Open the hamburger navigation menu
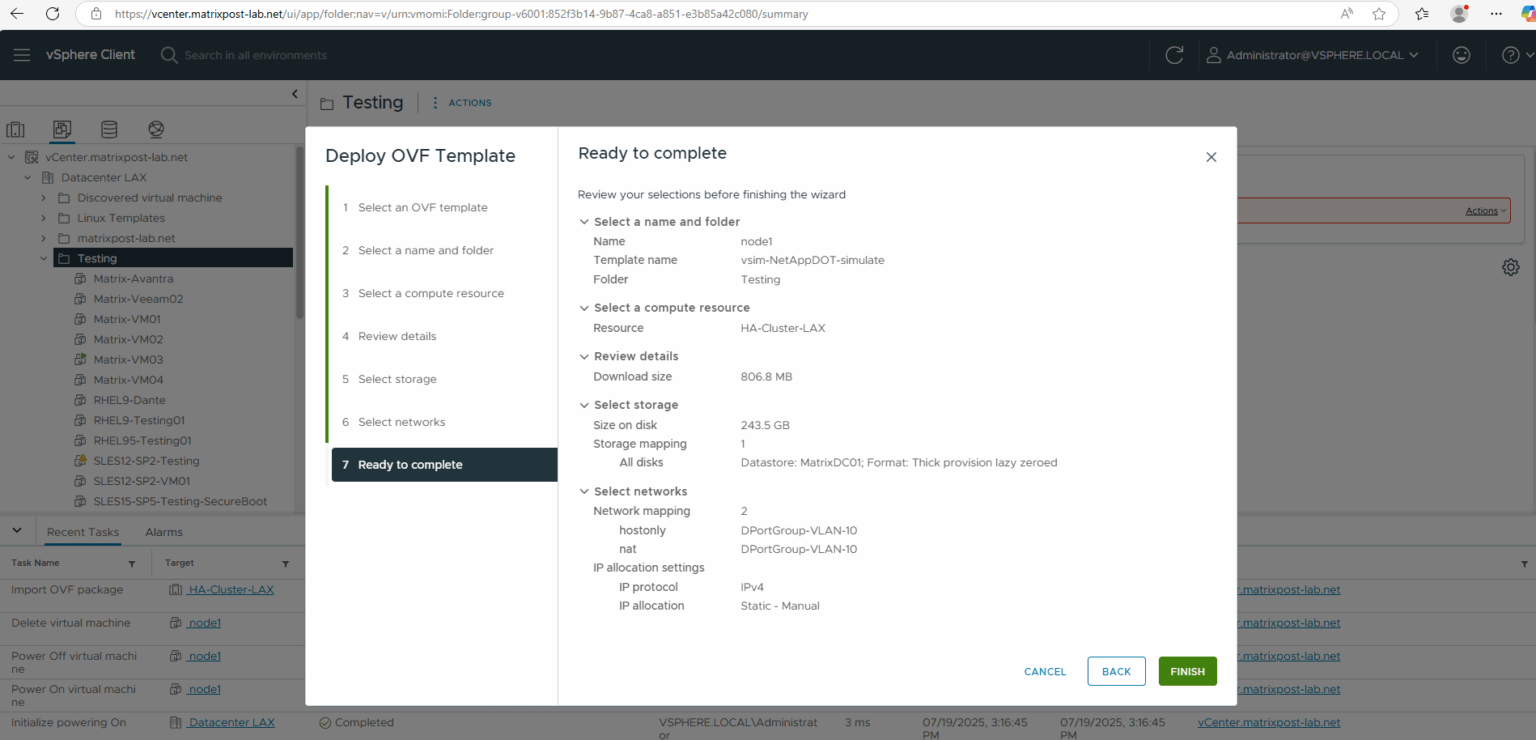This screenshot has width=1536, height=740. pyautogui.click(x=22, y=55)
